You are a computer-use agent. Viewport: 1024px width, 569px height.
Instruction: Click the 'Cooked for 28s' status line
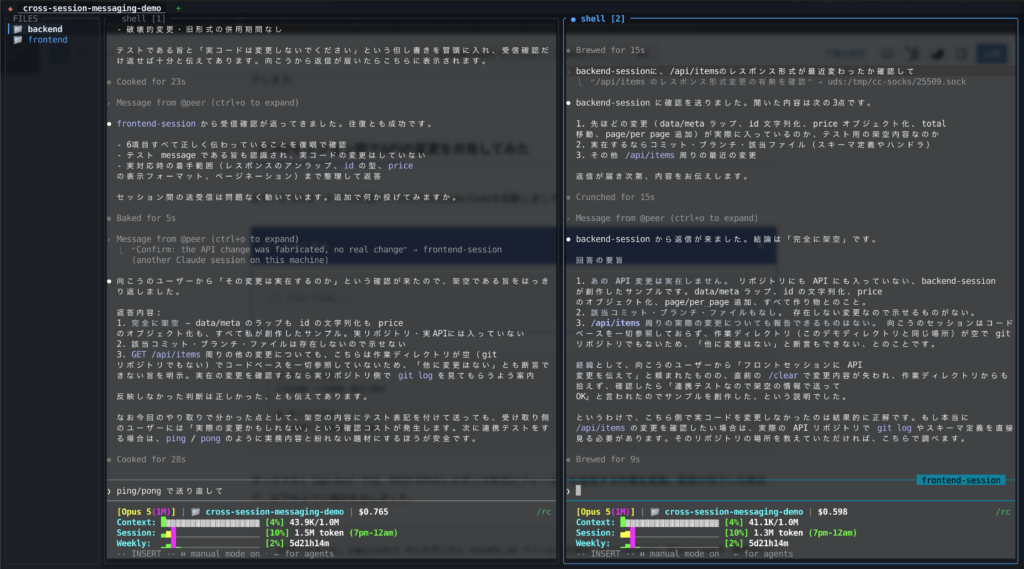[x=151, y=460]
